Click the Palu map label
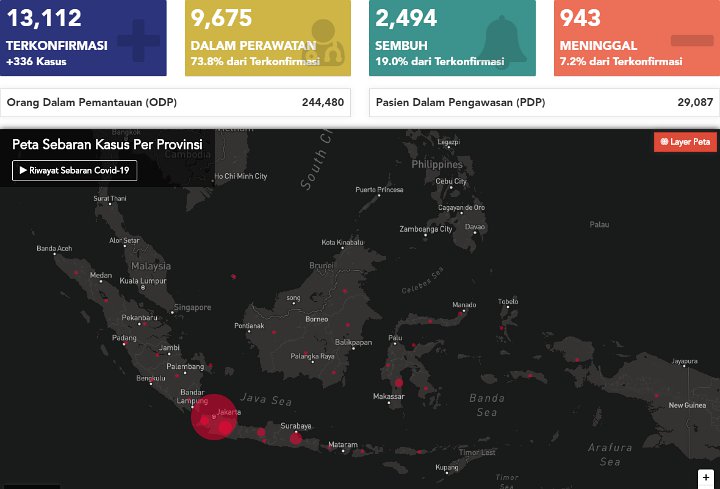720x489 pixels. pos(395,337)
